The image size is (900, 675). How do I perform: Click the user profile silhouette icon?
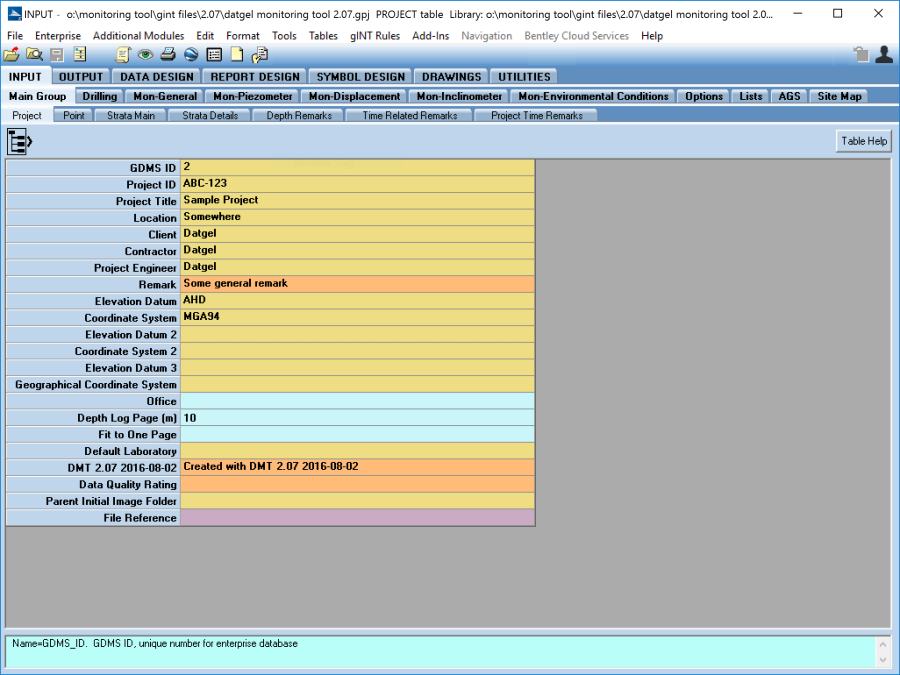point(883,55)
